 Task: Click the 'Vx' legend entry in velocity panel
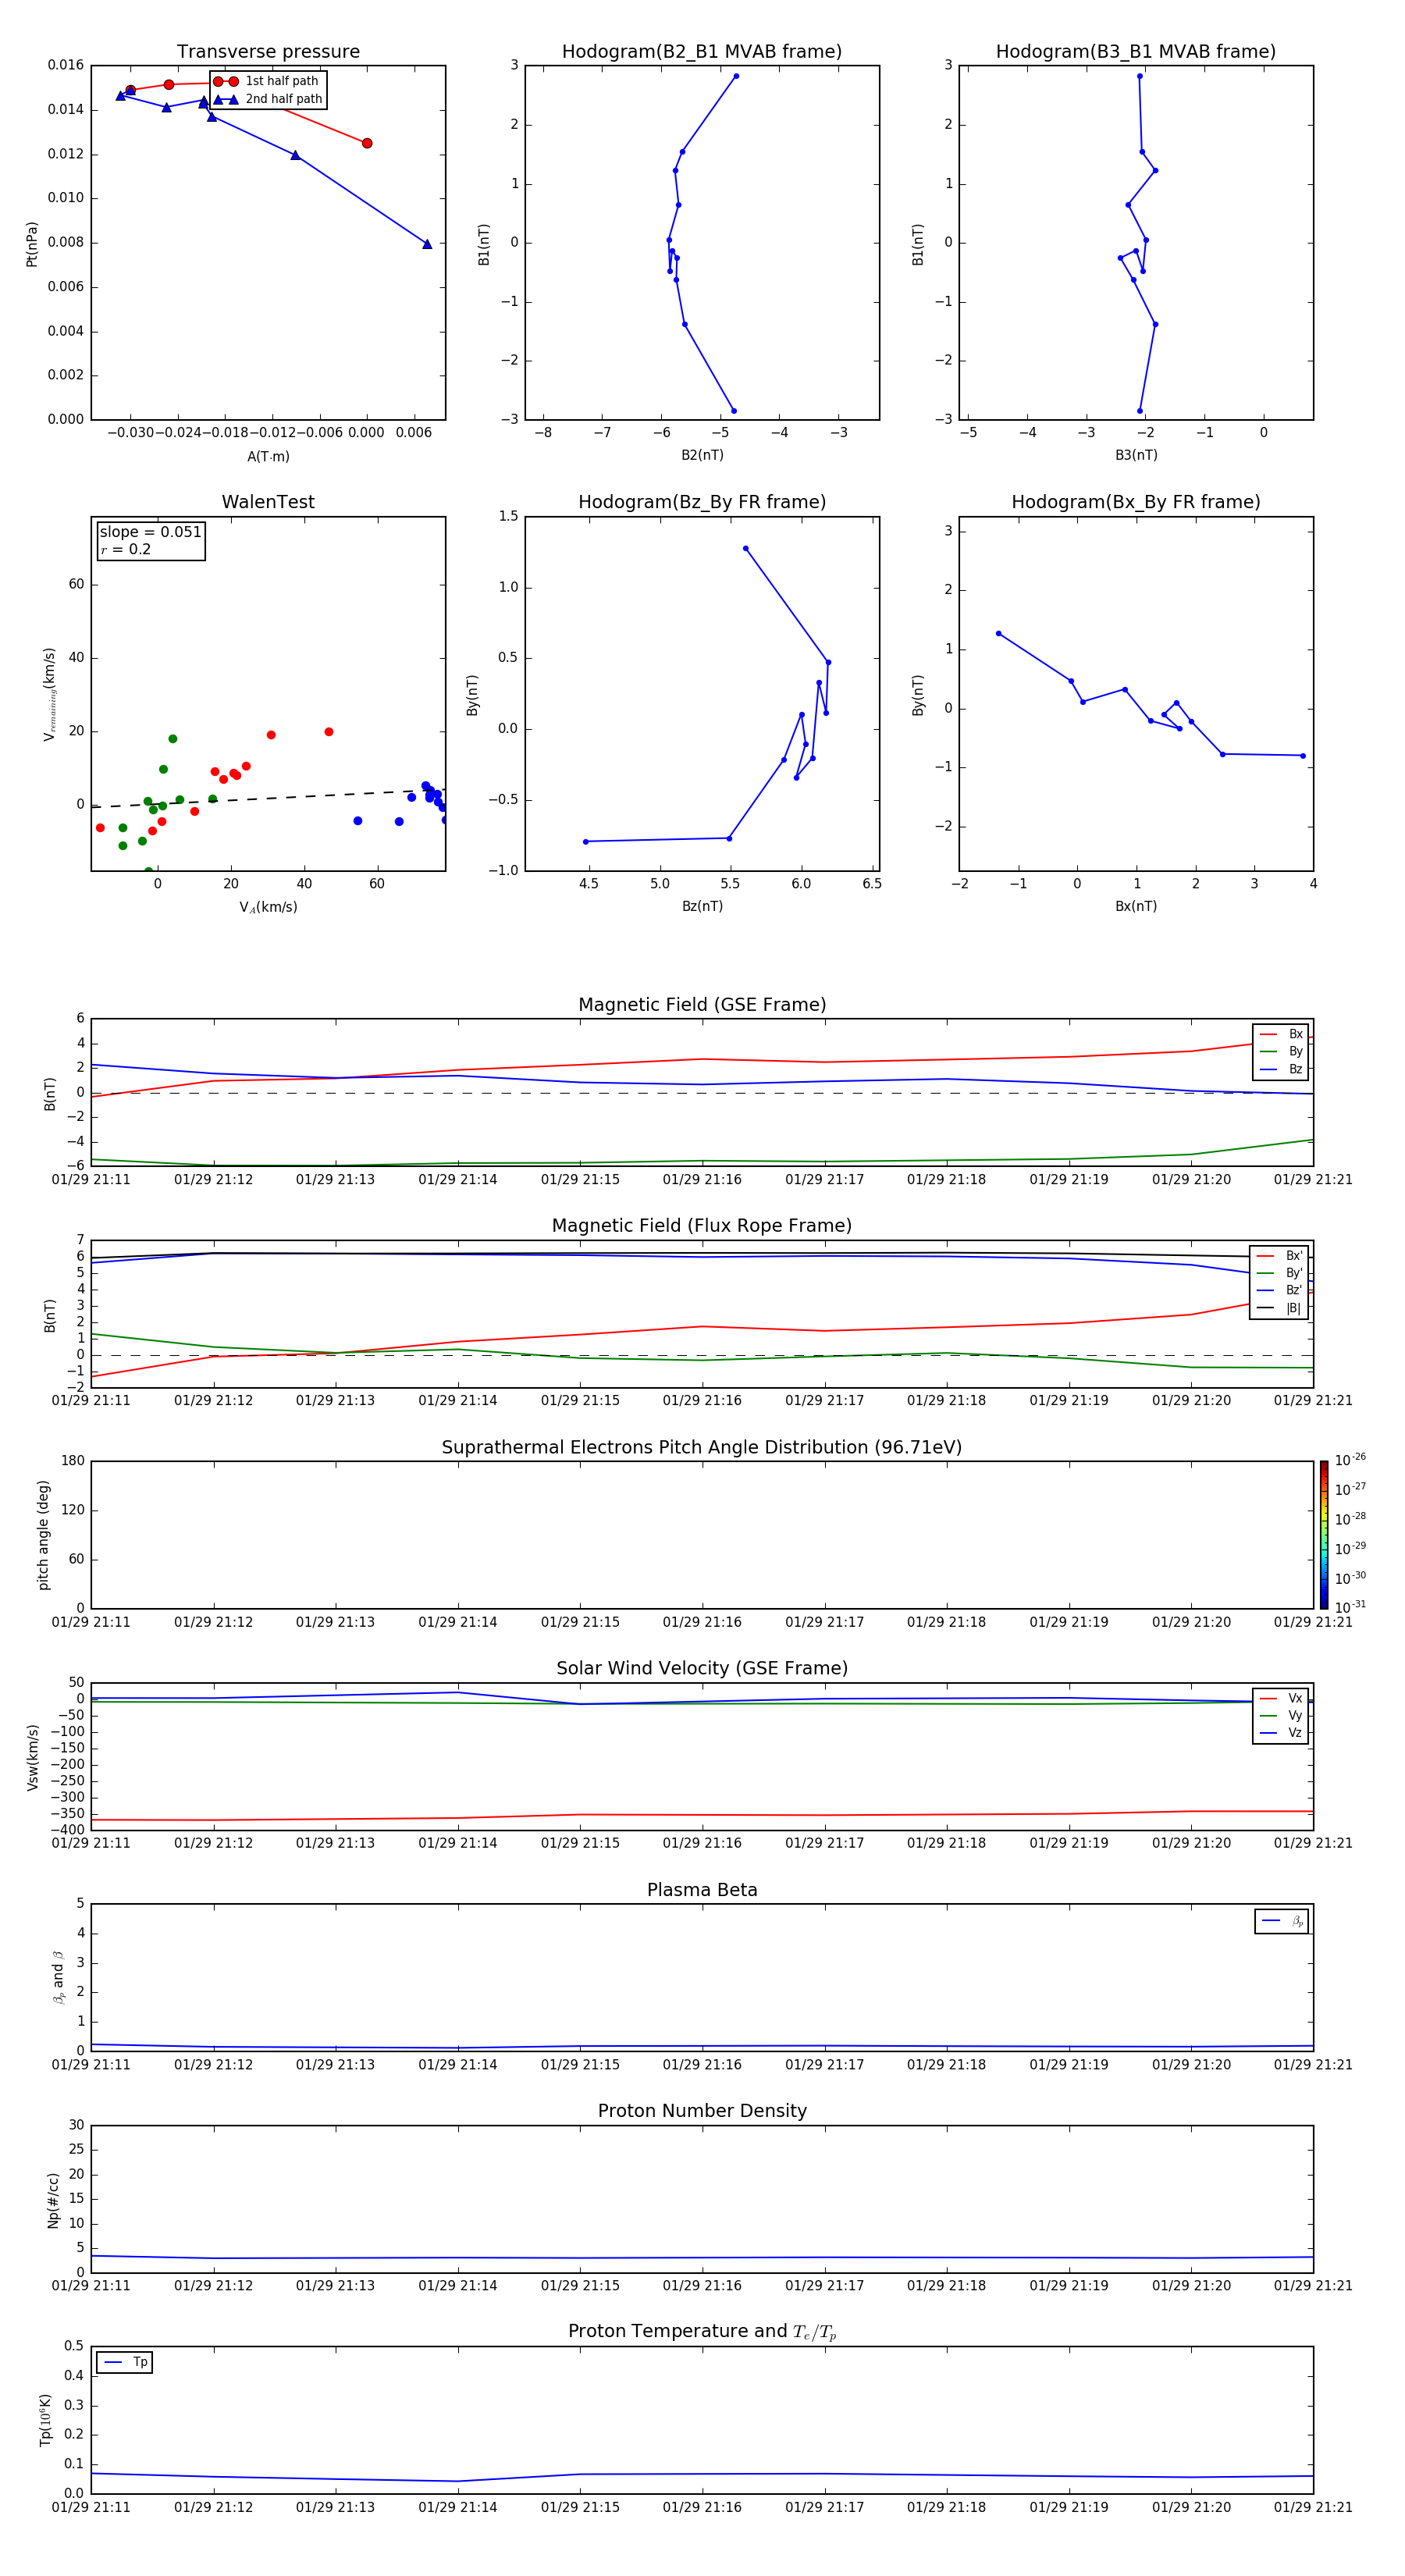point(1281,1698)
